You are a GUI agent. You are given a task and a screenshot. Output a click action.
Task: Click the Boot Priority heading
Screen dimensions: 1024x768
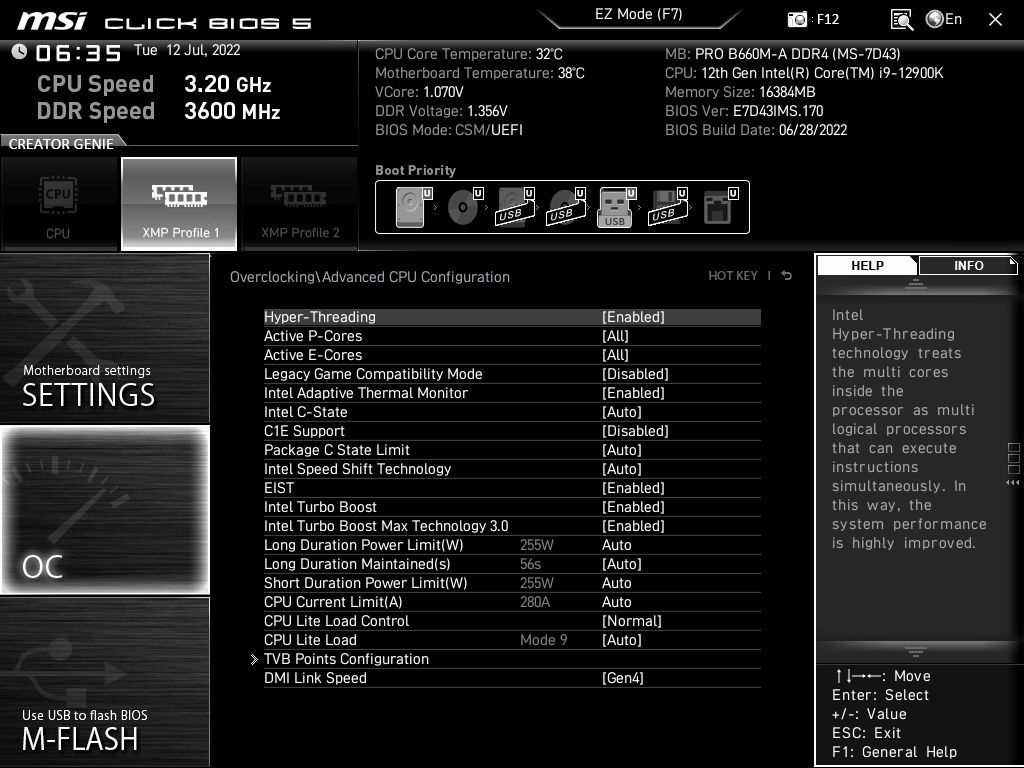415,170
